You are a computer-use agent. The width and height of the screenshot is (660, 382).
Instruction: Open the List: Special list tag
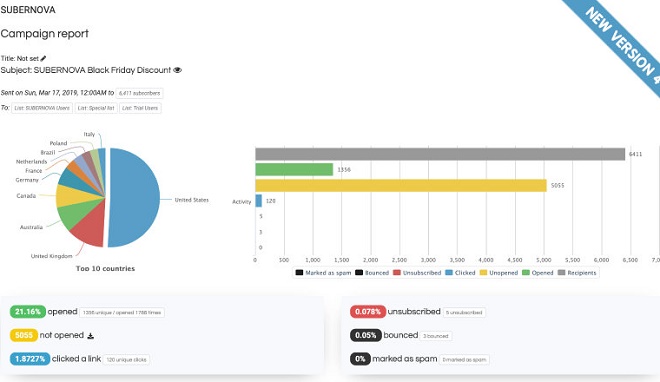tap(96, 108)
